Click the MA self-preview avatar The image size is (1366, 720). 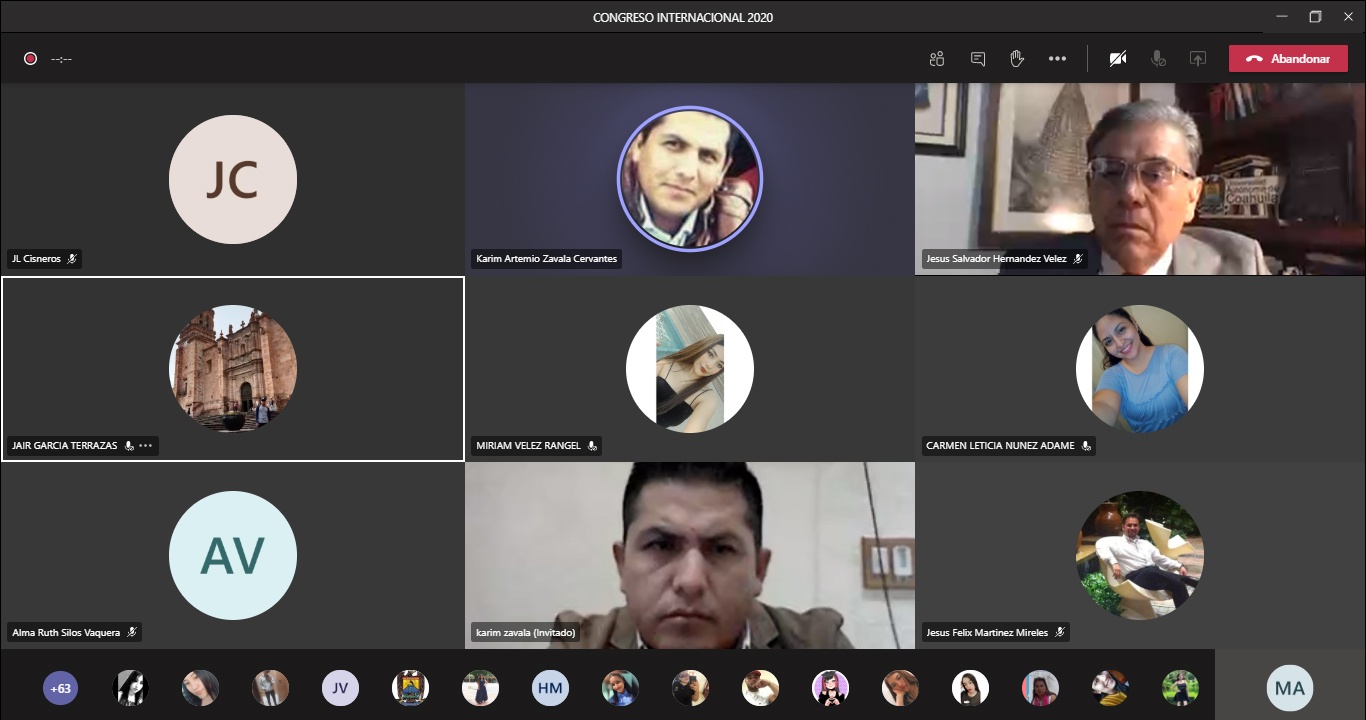(1290, 688)
